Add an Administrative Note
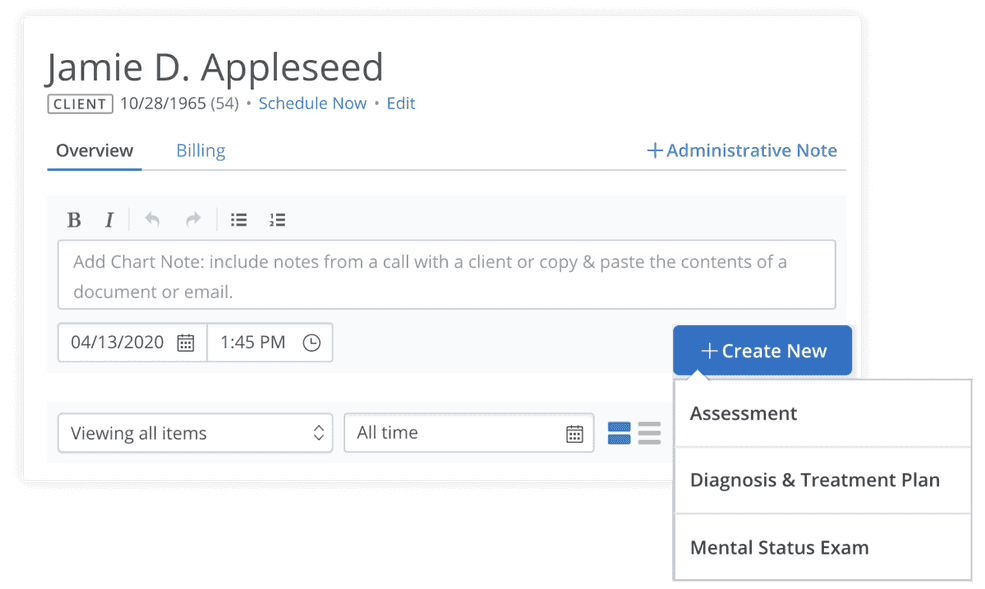This screenshot has width=985, height=589. (x=742, y=151)
